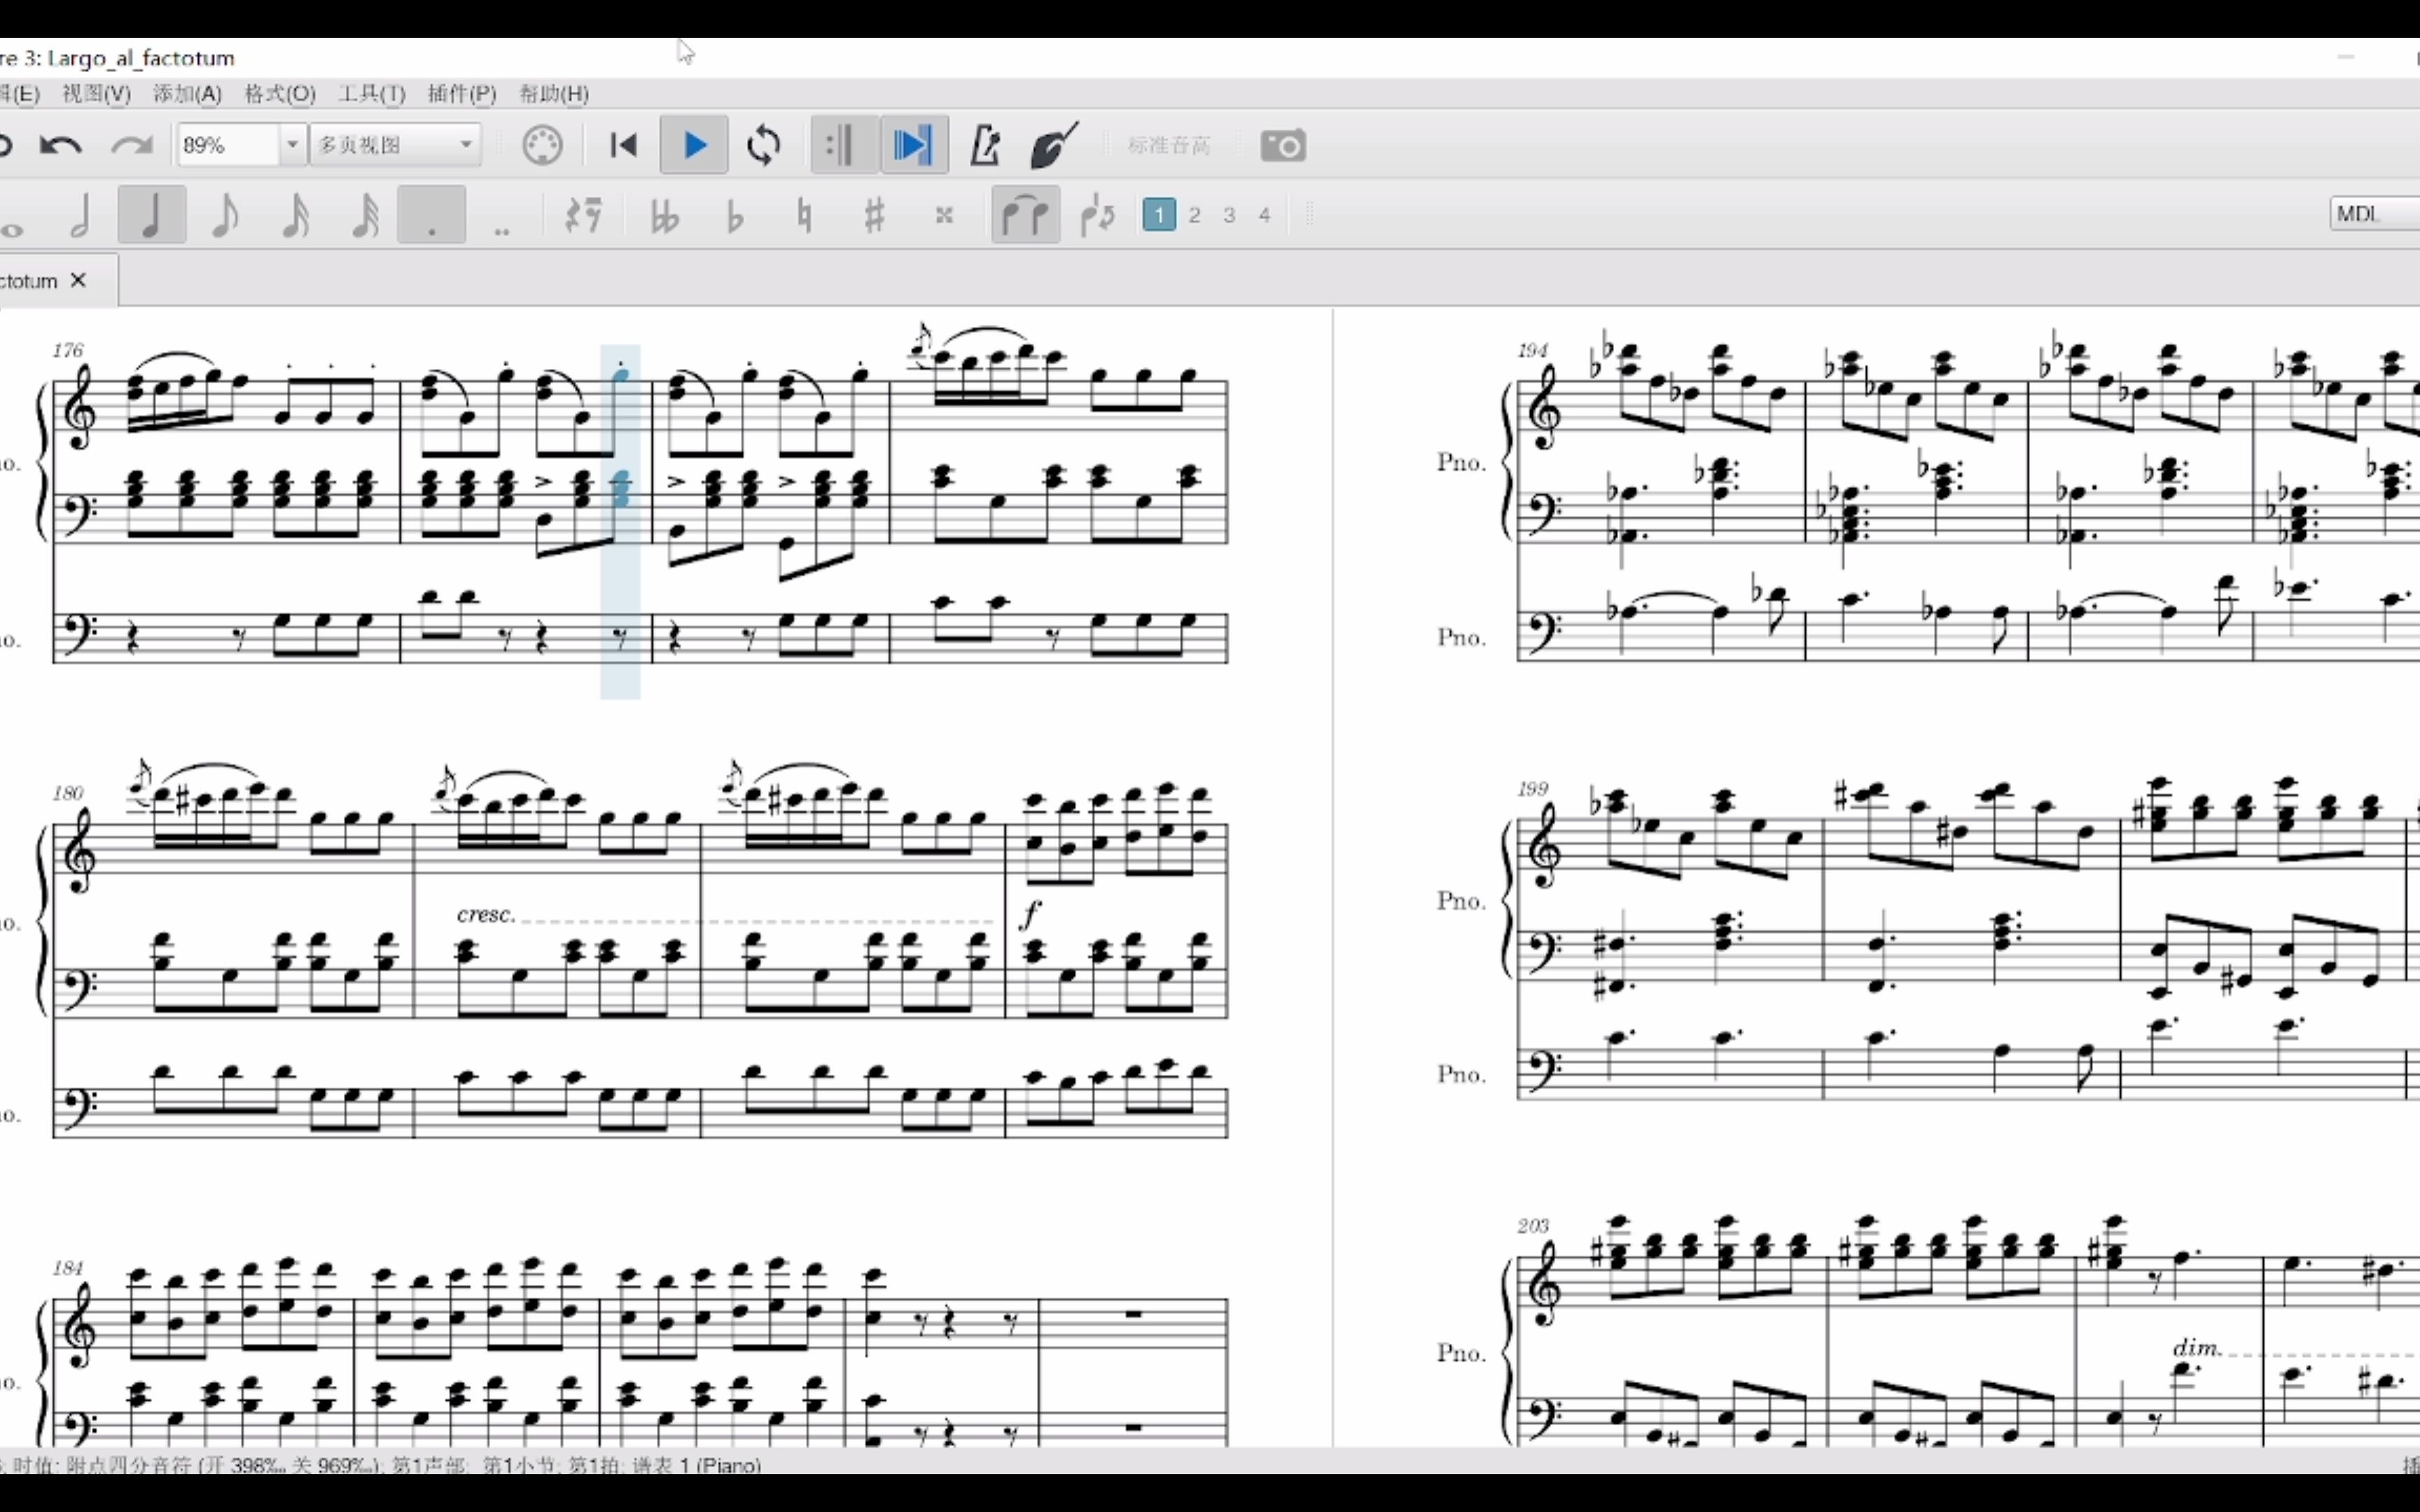Select voice 3
Viewport: 2420px width, 1512px height.
(x=1229, y=215)
